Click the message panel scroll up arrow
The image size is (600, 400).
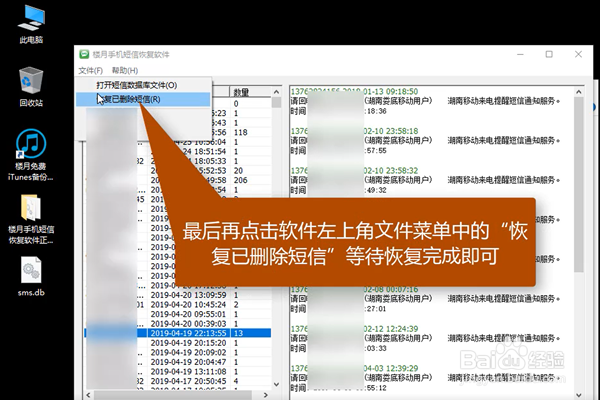[579, 92]
